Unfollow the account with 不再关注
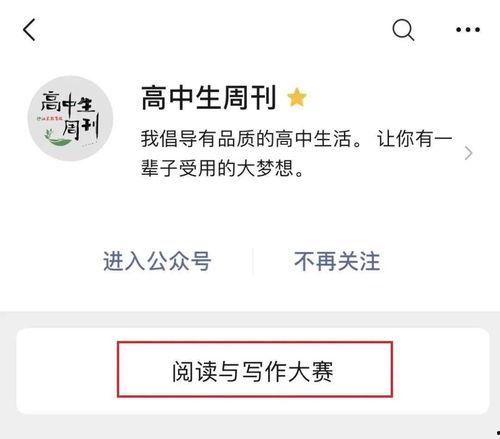Image resolution: width=500 pixels, height=439 pixels. [x=337, y=261]
